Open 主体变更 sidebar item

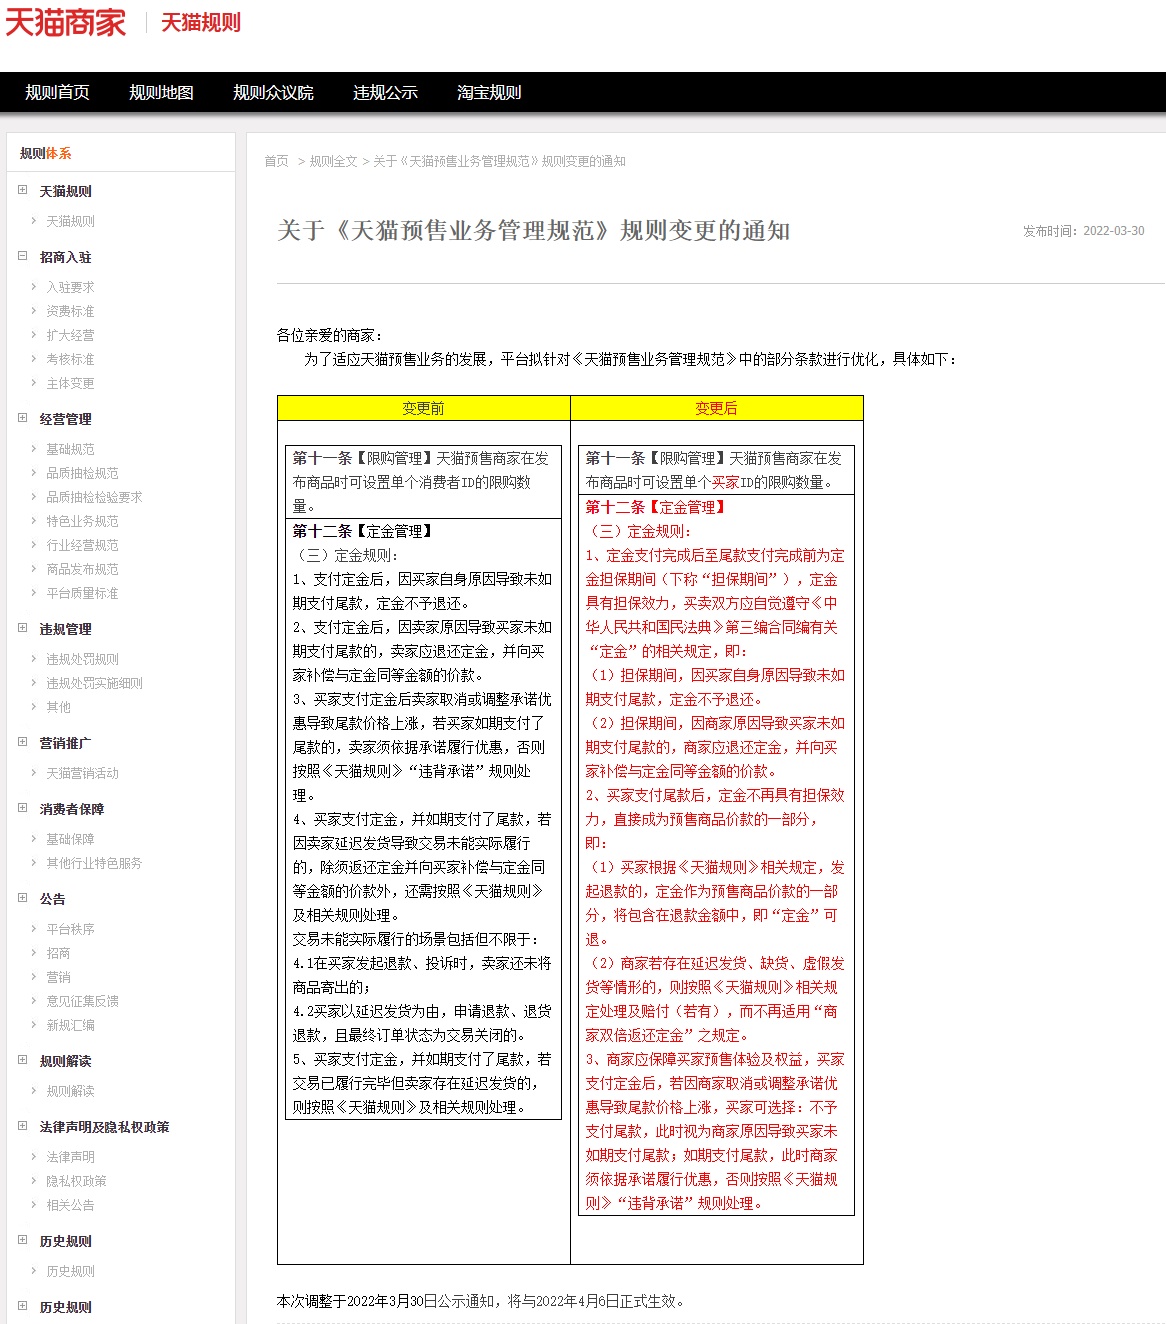tap(70, 383)
